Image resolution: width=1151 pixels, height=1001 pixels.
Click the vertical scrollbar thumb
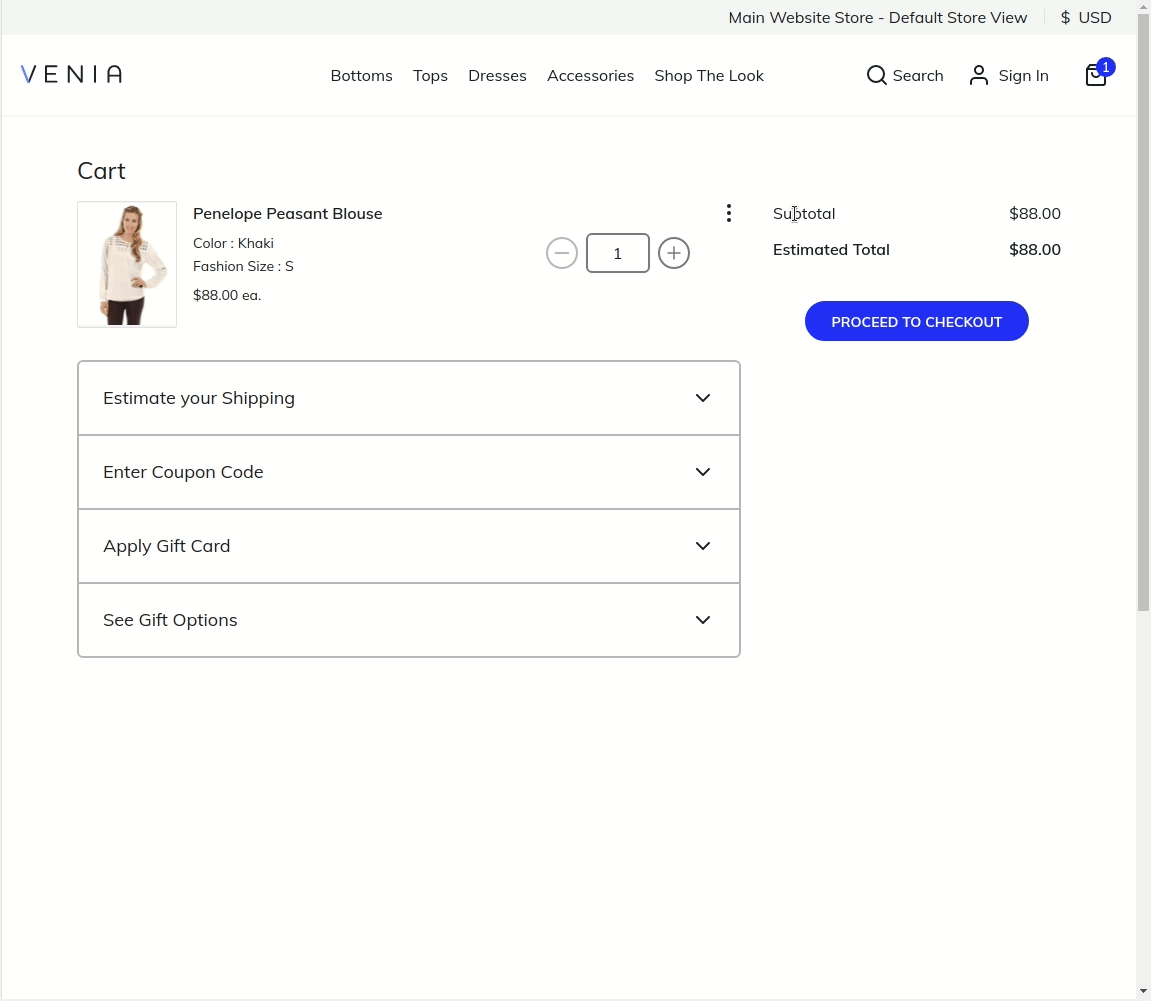coord(1143,312)
